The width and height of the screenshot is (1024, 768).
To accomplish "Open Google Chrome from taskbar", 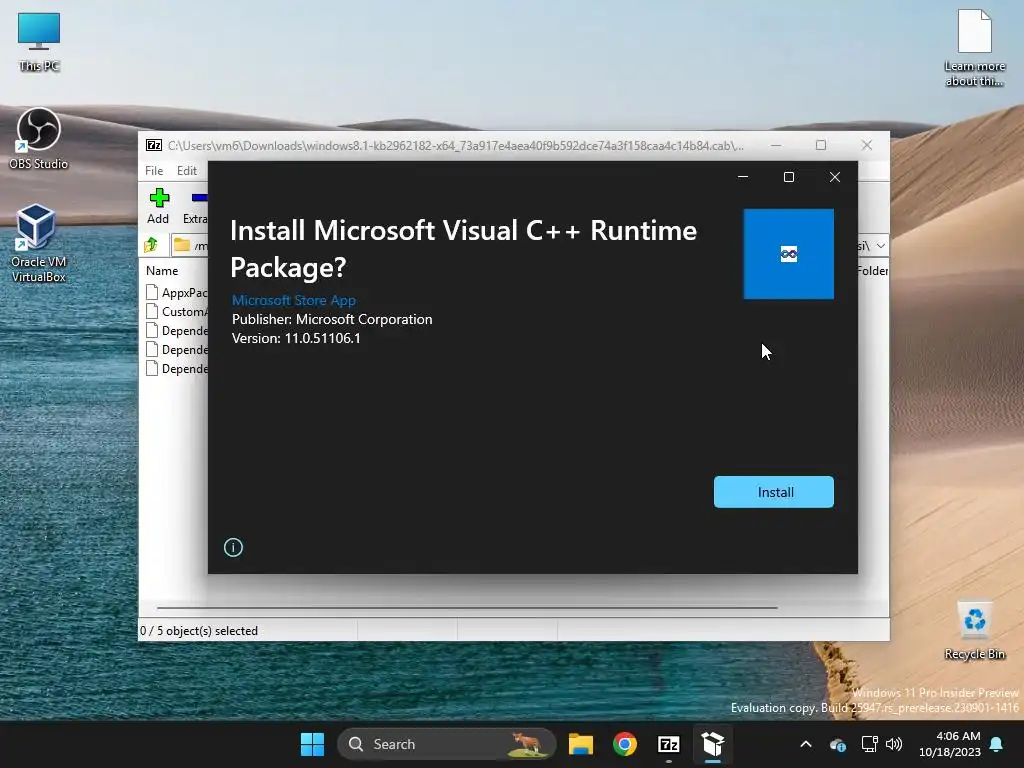I will click(625, 744).
